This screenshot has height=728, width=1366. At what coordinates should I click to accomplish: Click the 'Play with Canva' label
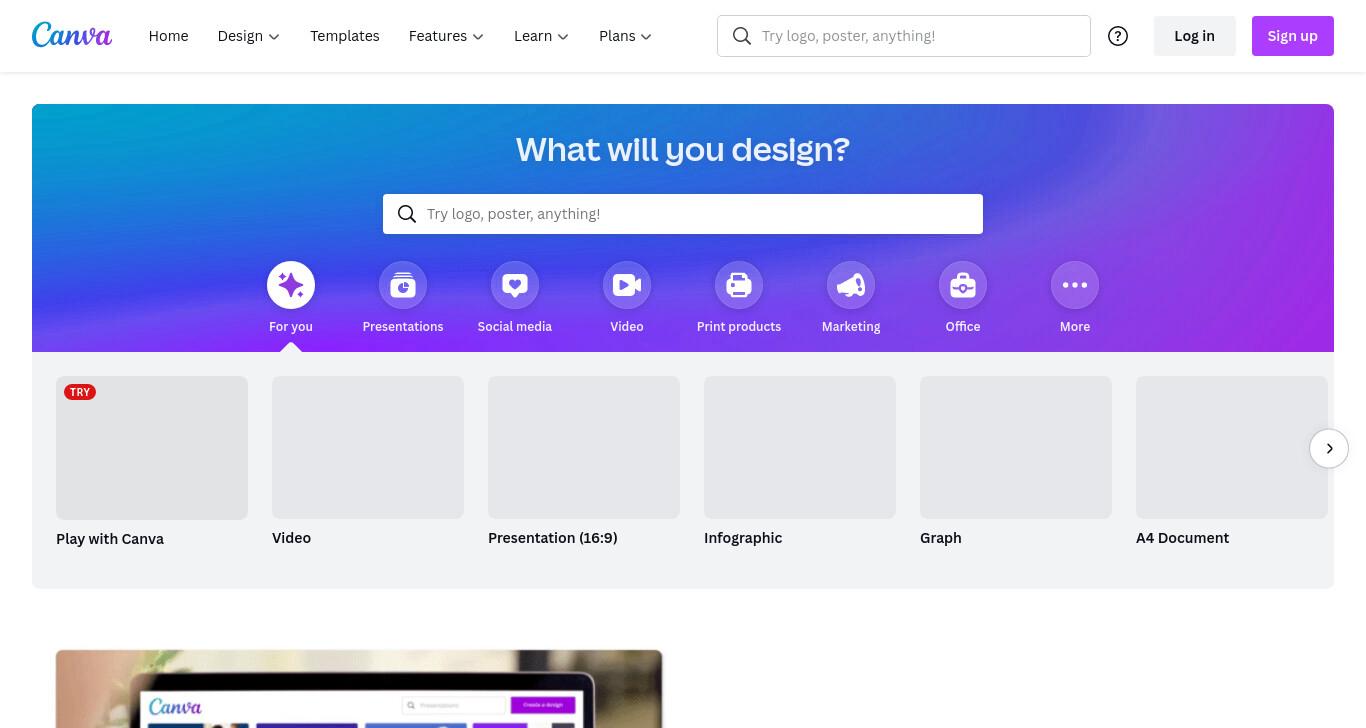point(110,539)
